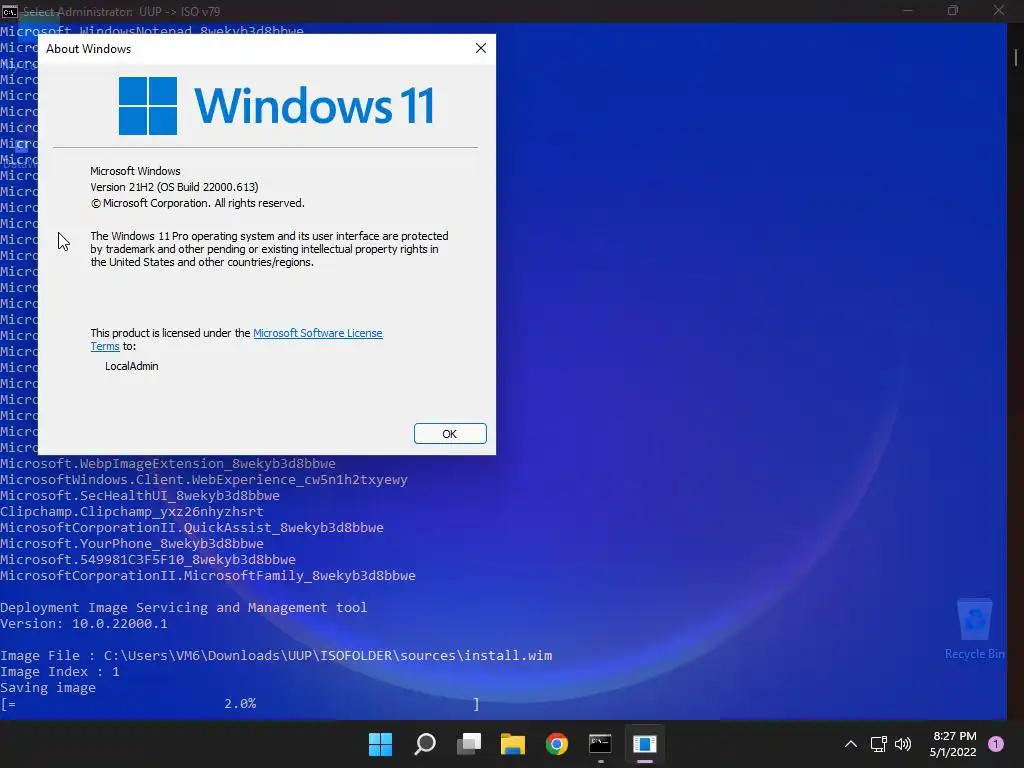Click 'Microsoft.WebpImageExtension_8wekyb3d8bbwe' console line

(168, 464)
